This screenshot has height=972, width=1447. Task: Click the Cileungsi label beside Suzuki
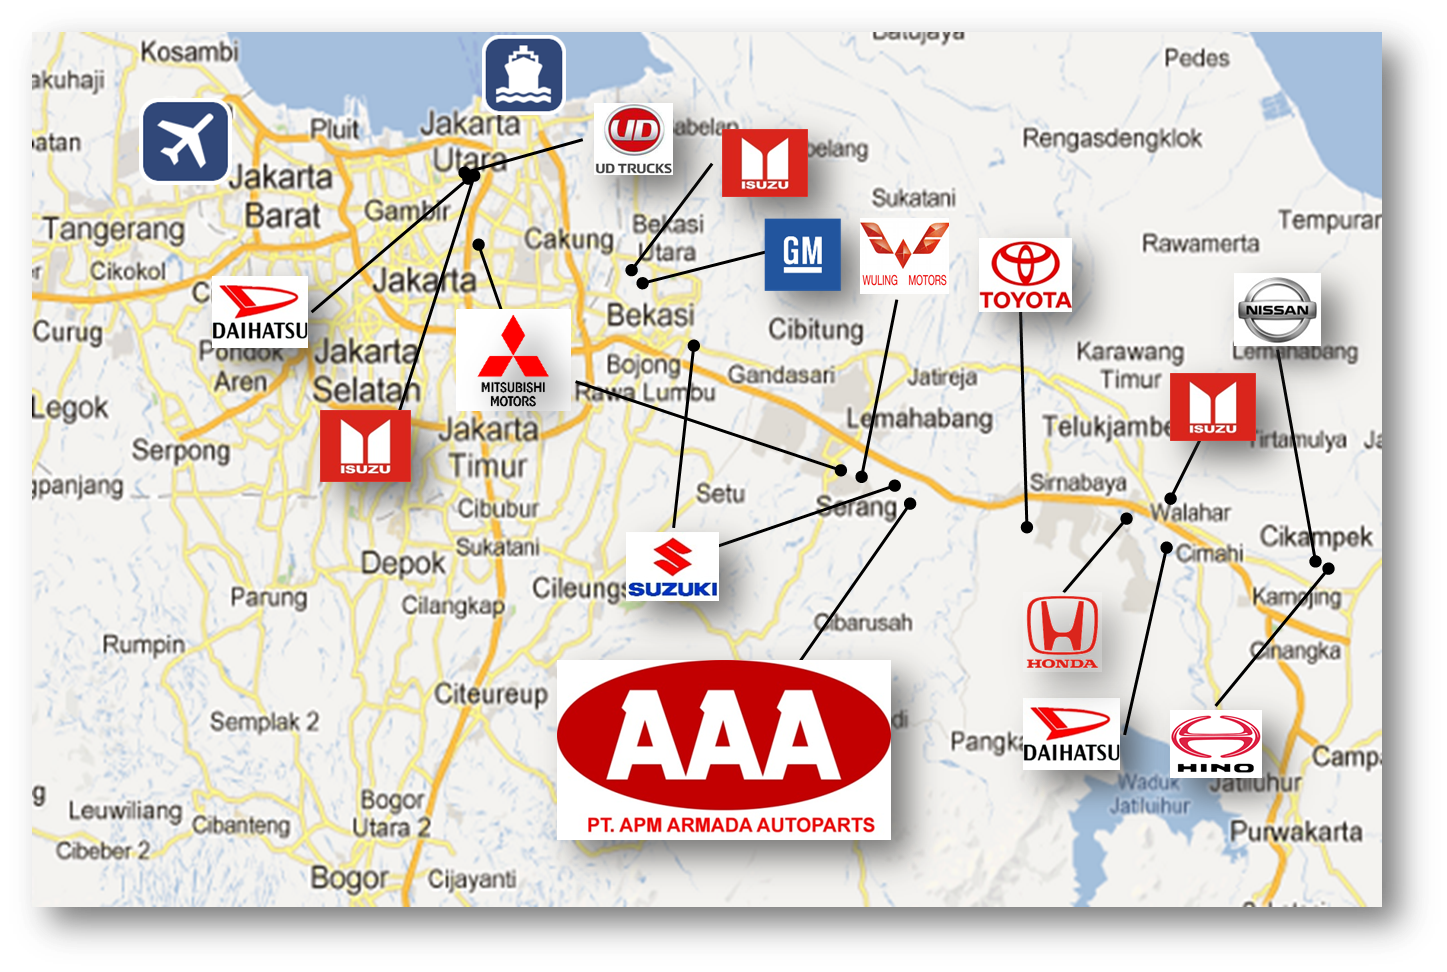[579, 588]
